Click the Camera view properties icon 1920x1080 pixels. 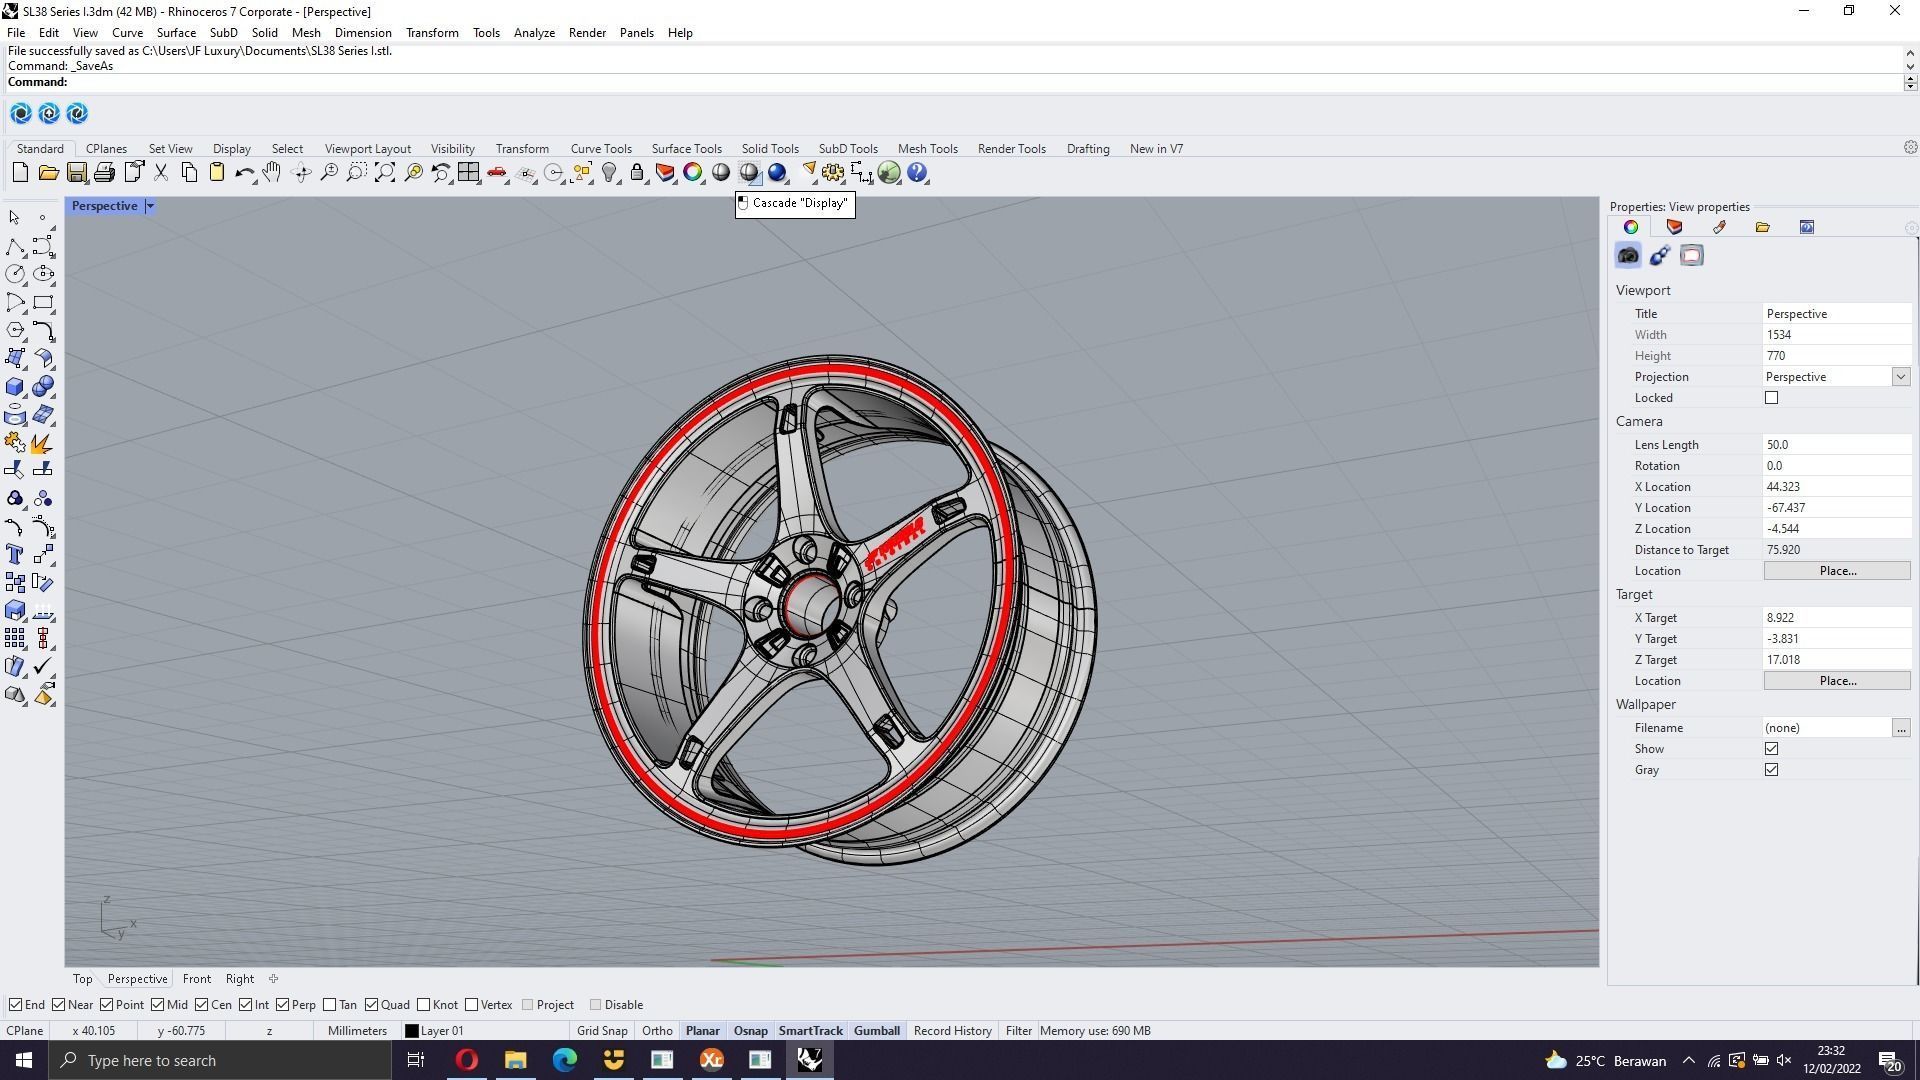click(x=1628, y=256)
